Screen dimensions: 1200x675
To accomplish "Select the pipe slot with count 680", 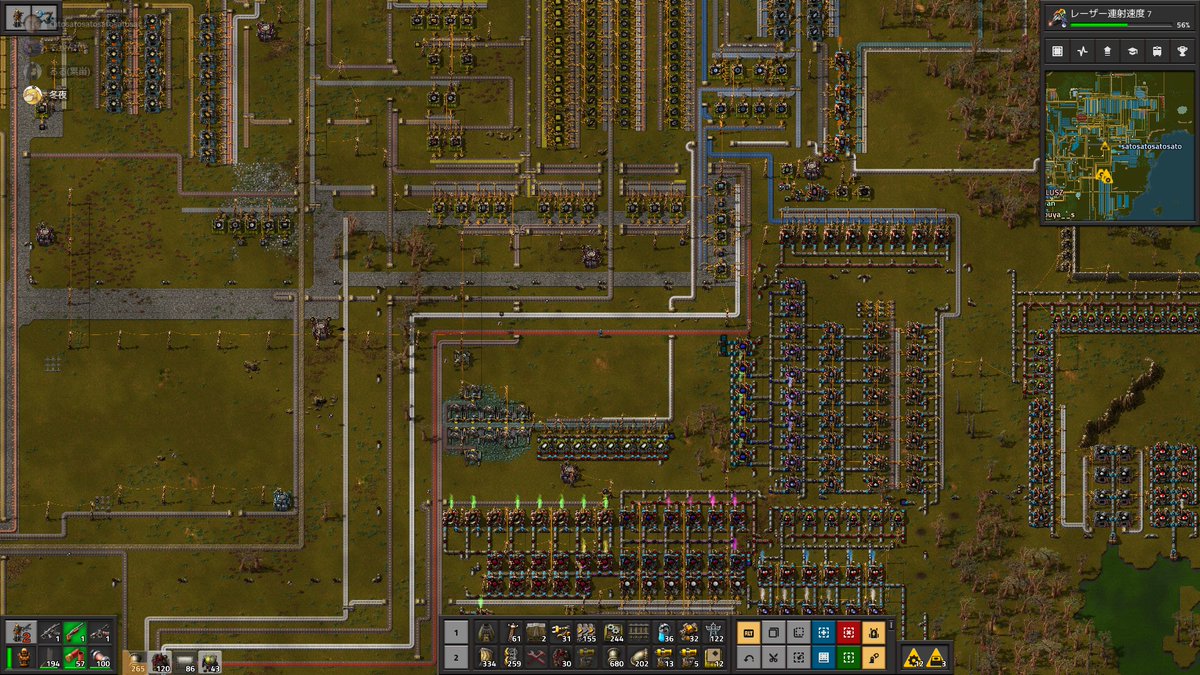I will (x=613, y=657).
